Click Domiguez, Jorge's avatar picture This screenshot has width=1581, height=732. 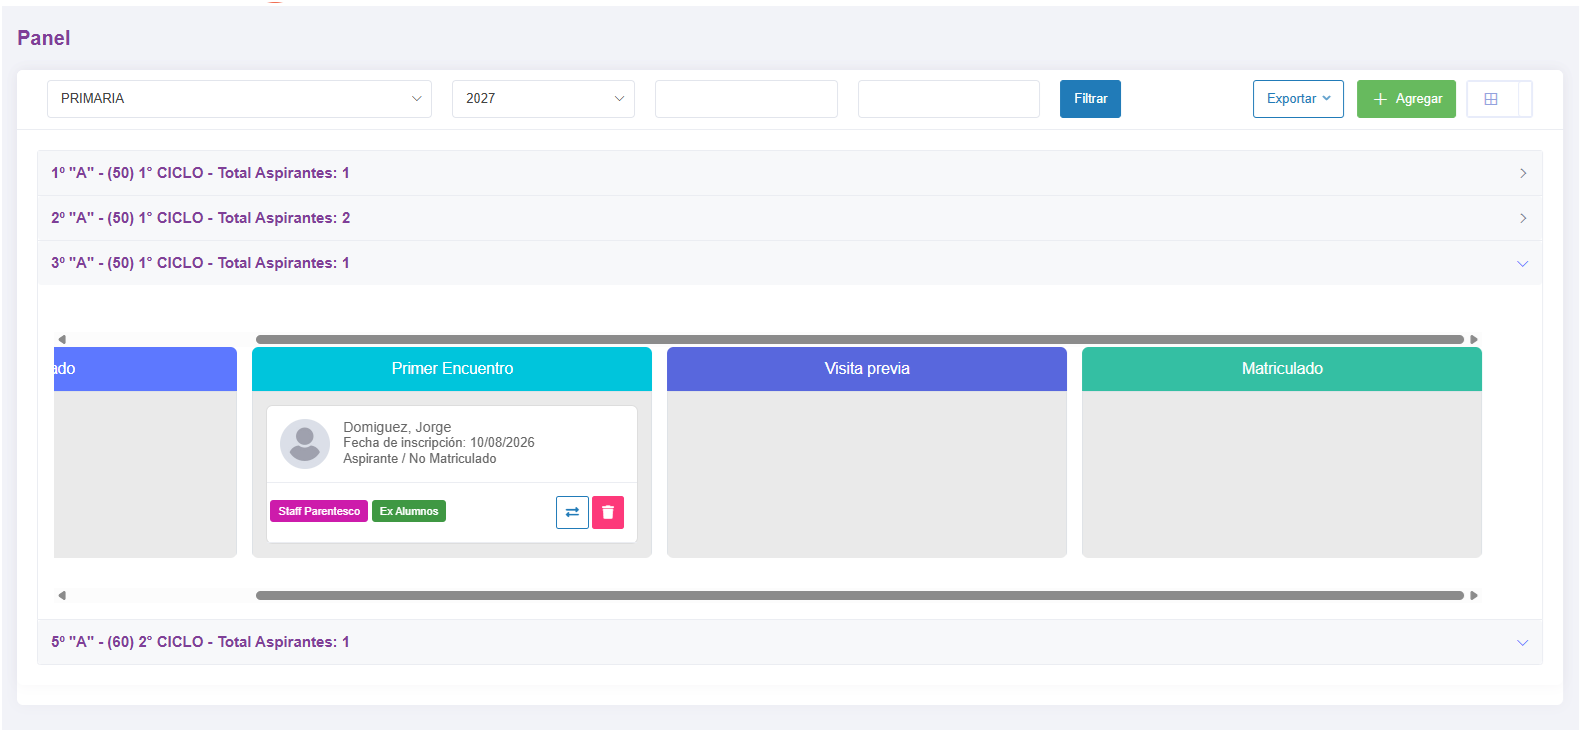tap(305, 444)
